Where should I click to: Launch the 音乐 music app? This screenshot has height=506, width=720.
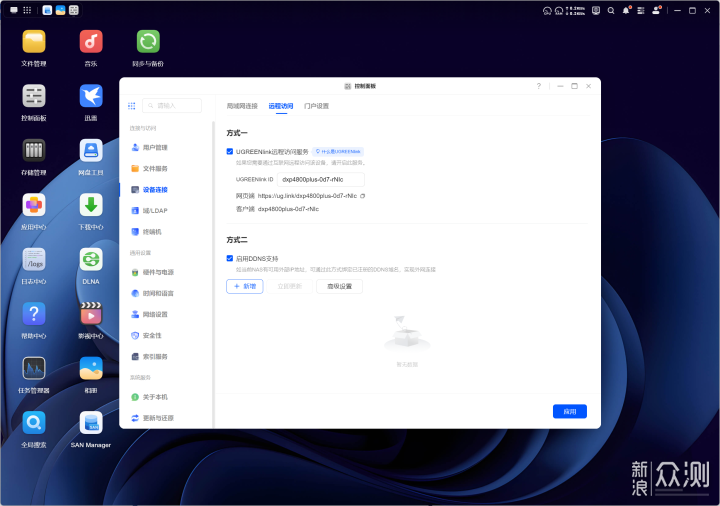pos(91,42)
